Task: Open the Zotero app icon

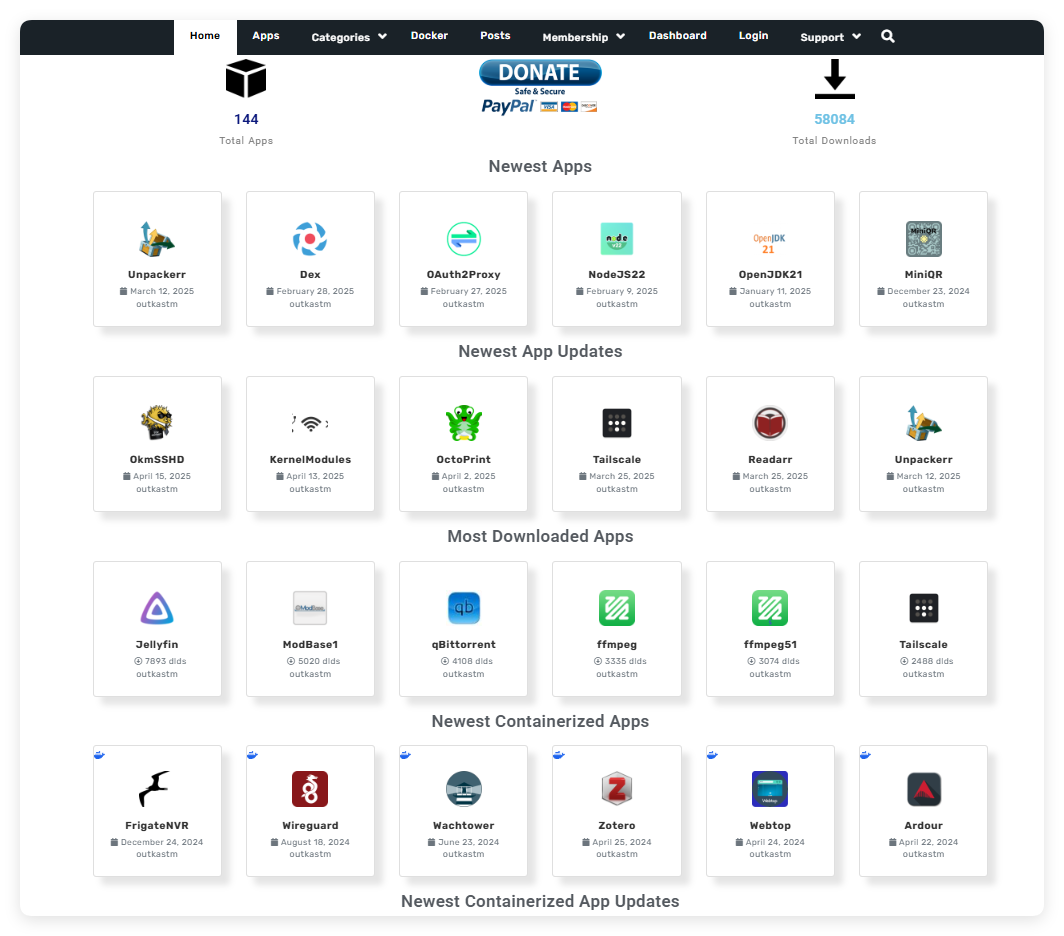Action: 617,789
